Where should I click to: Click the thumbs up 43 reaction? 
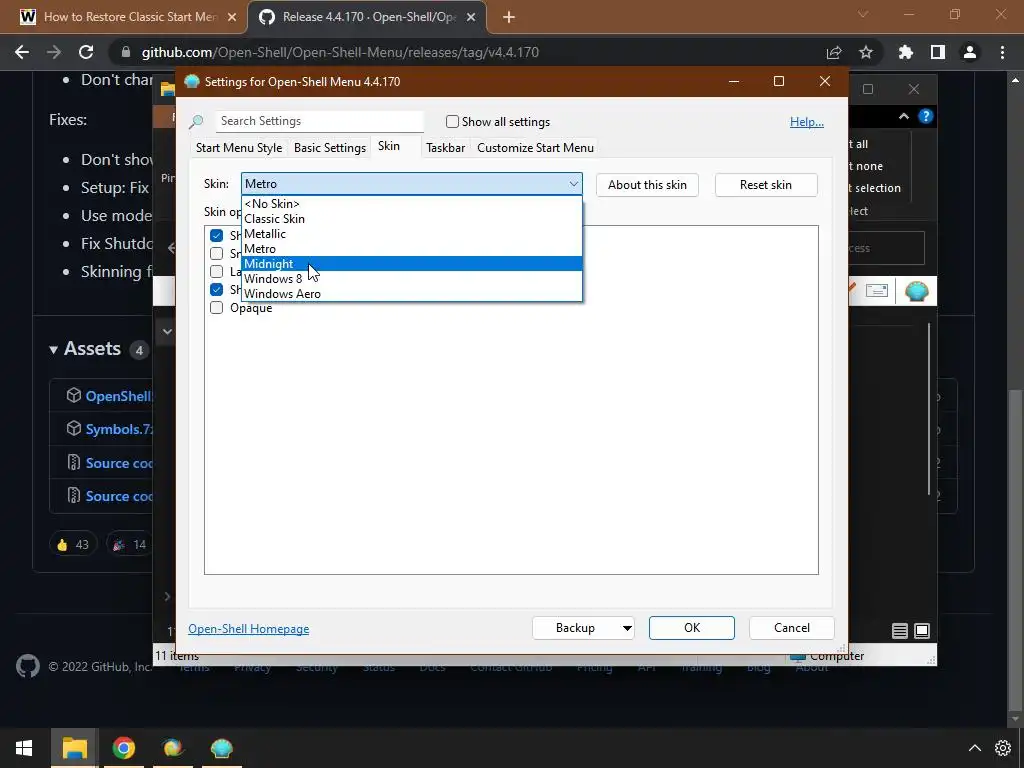(72, 545)
